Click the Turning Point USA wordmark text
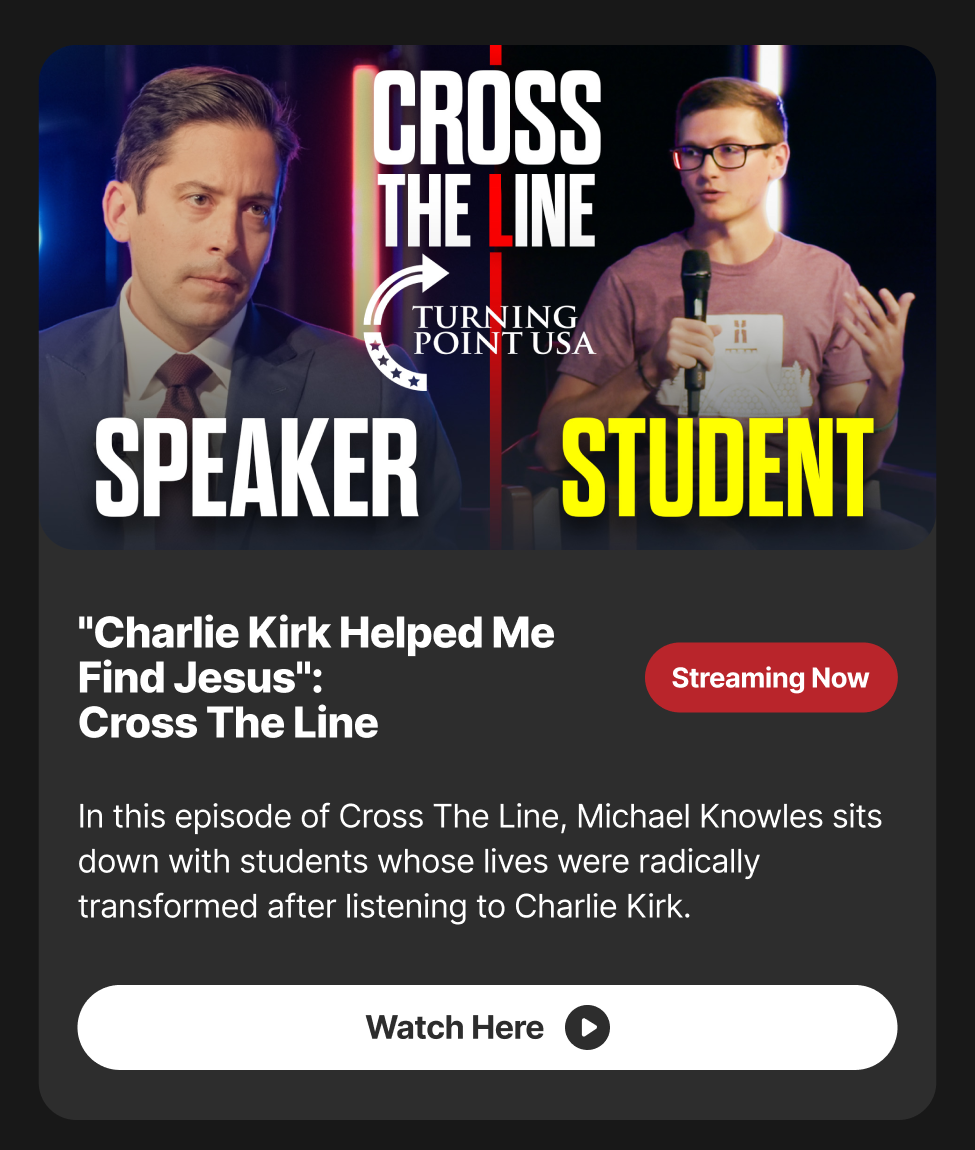The height and width of the screenshot is (1150, 975). click(x=503, y=330)
